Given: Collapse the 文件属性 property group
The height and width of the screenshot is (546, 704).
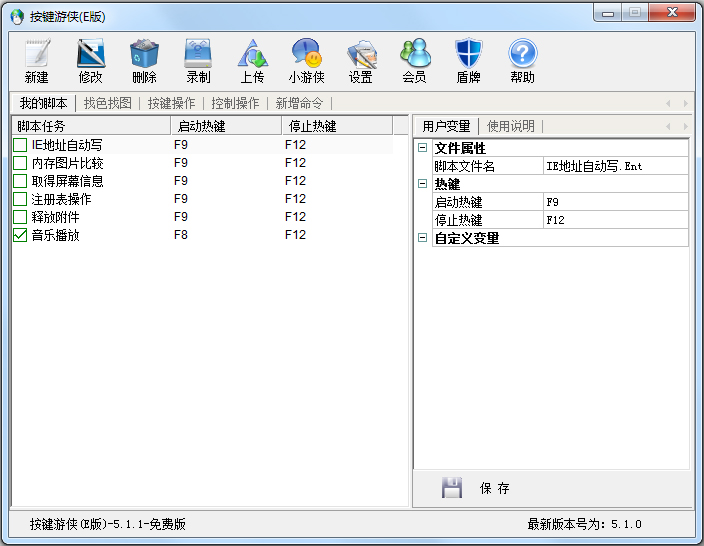Looking at the screenshot, I should click(x=422, y=148).
